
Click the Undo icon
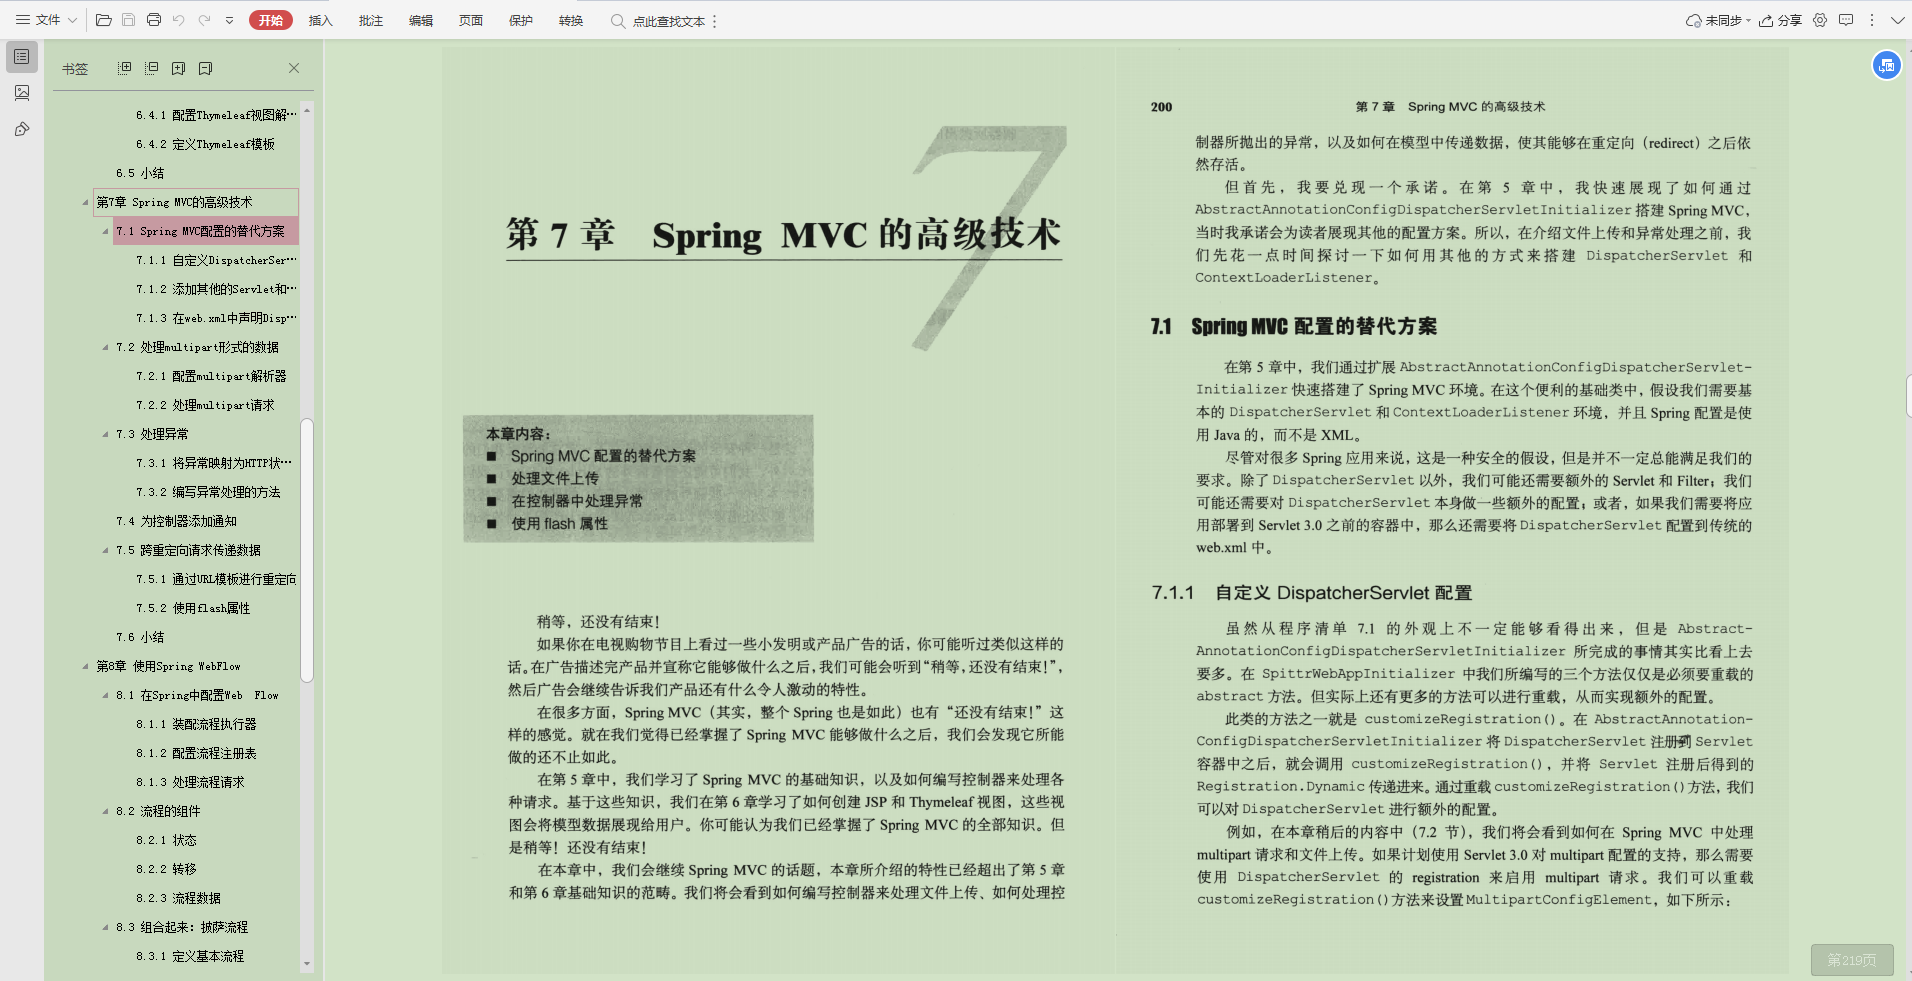[179, 19]
